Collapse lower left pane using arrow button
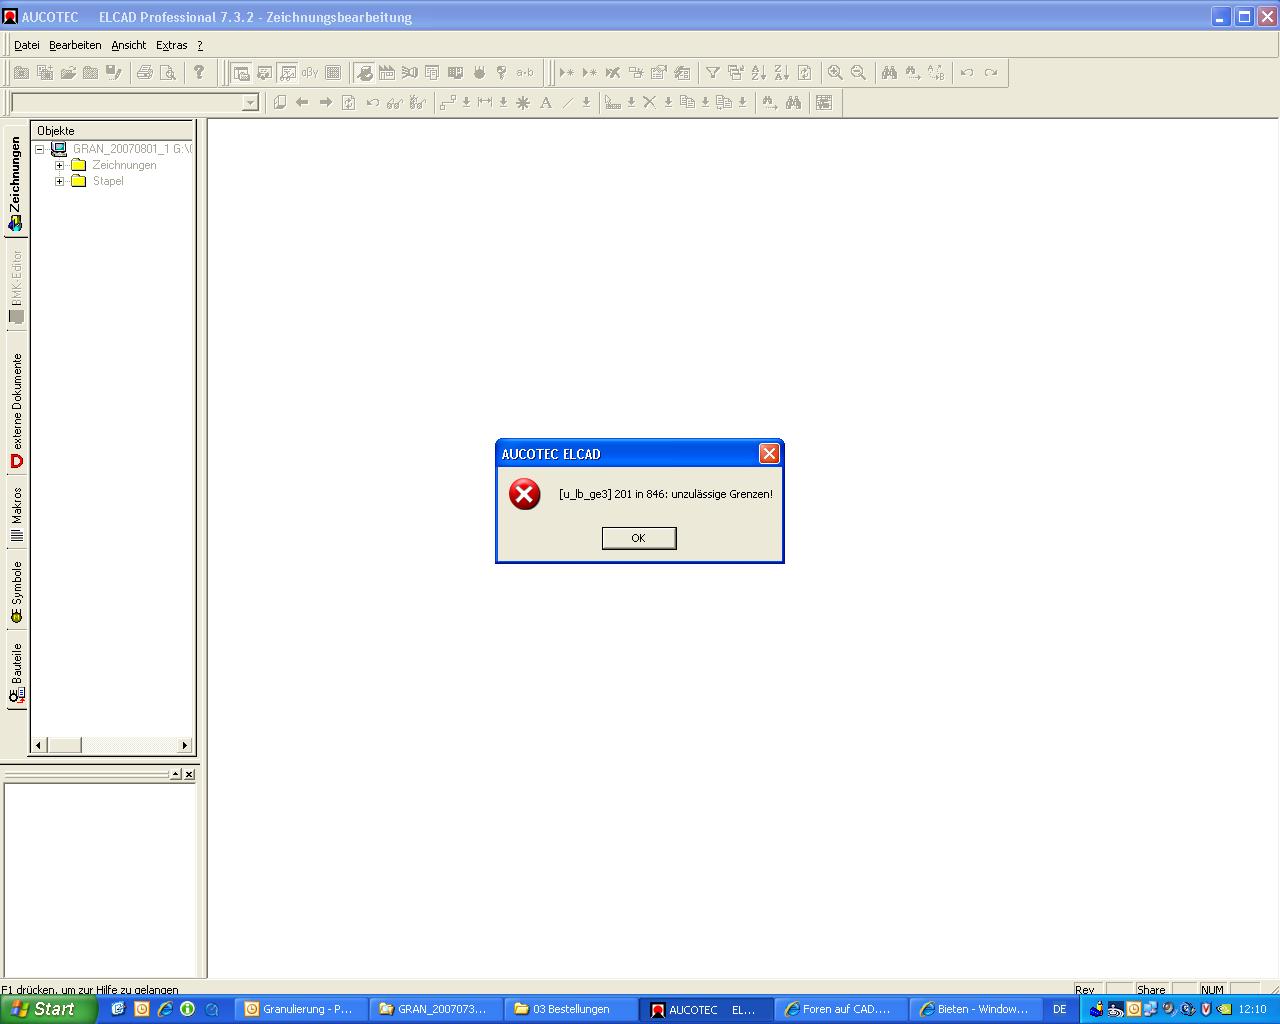 [176, 774]
